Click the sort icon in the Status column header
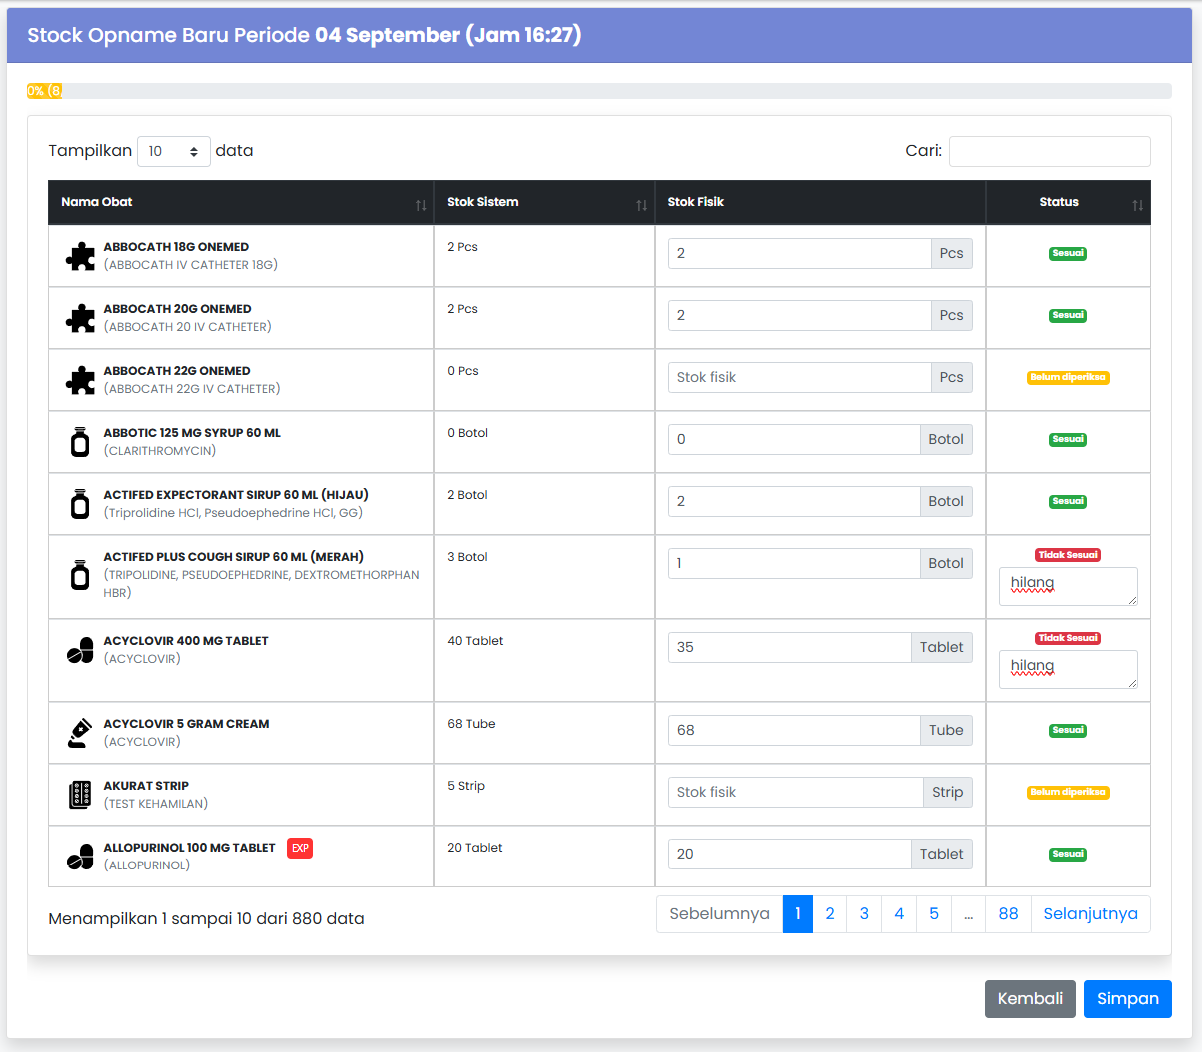This screenshot has height=1052, width=1202. pos(1138,204)
